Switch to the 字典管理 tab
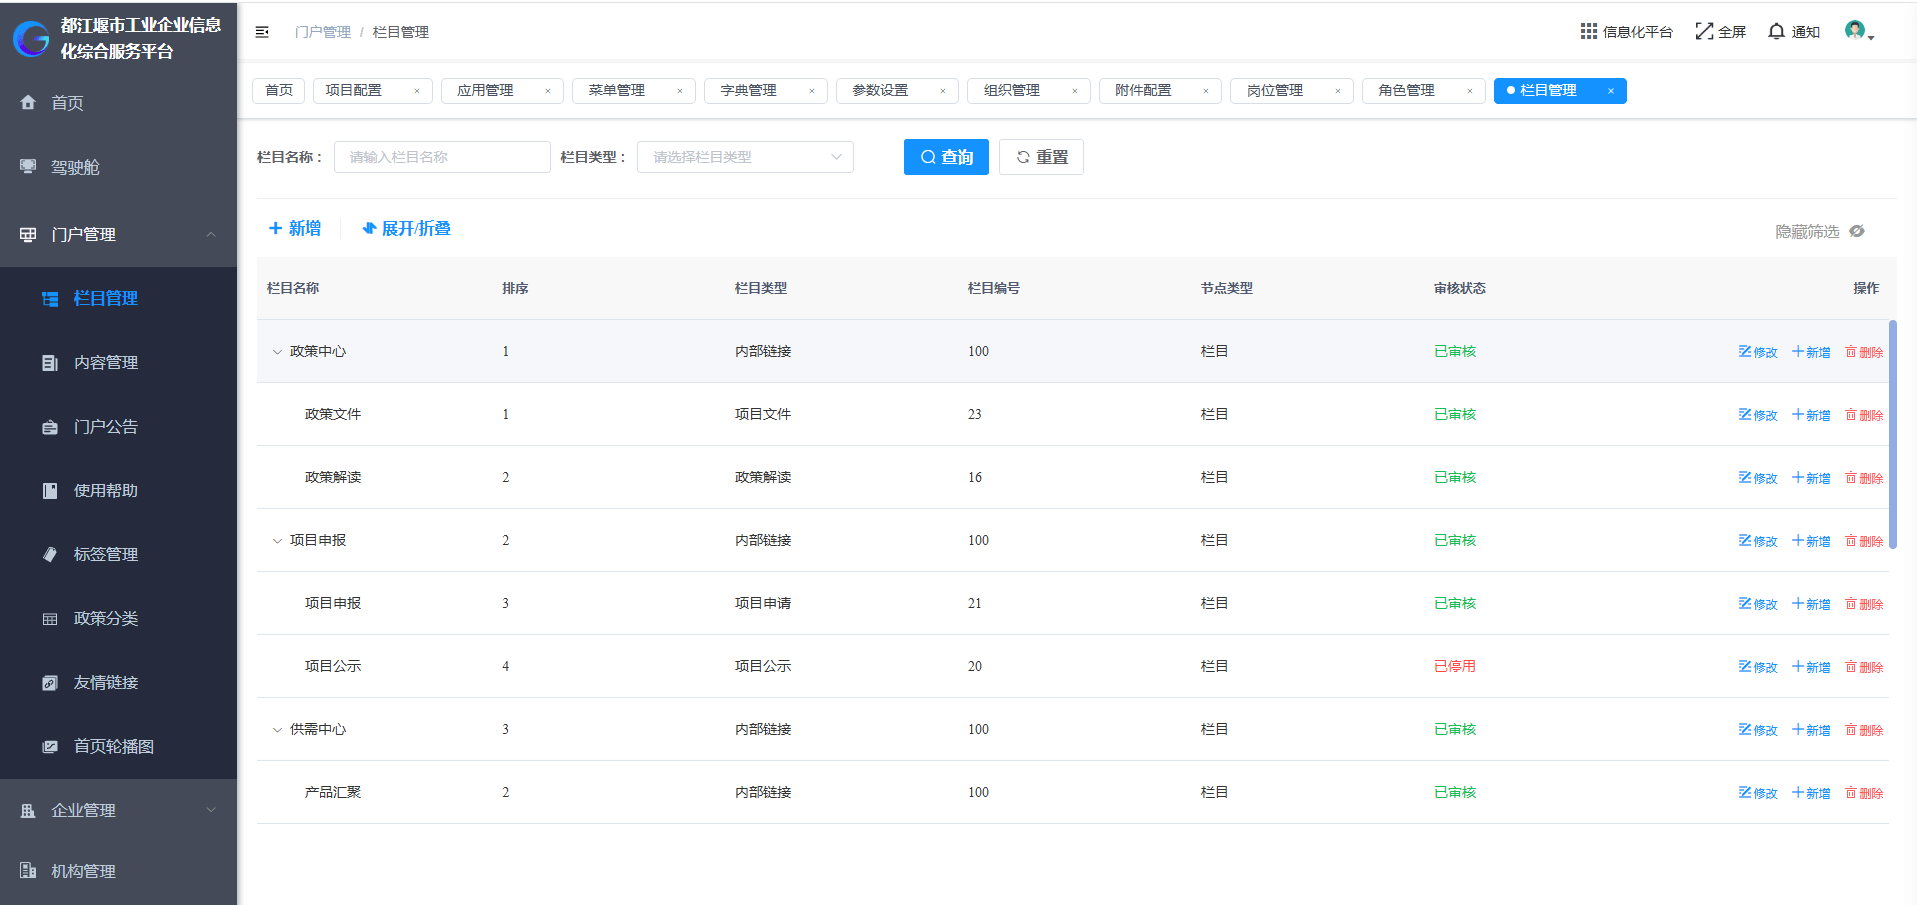The width and height of the screenshot is (1917, 905). (x=748, y=91)
